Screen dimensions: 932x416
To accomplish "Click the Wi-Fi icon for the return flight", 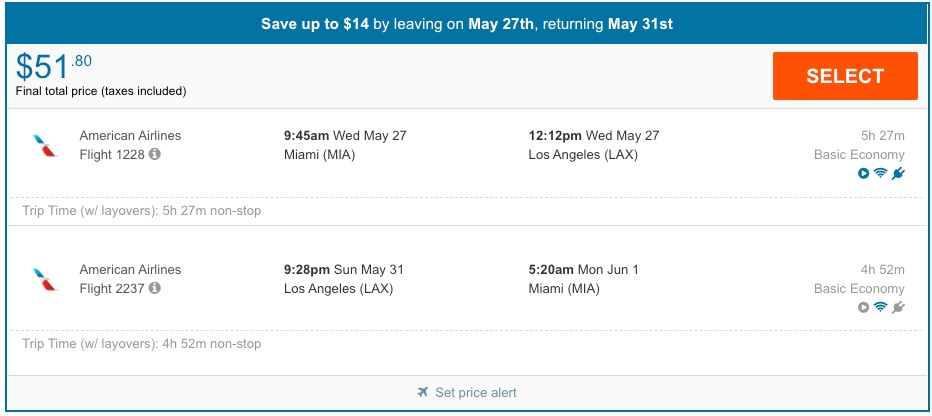I will 880,307.
